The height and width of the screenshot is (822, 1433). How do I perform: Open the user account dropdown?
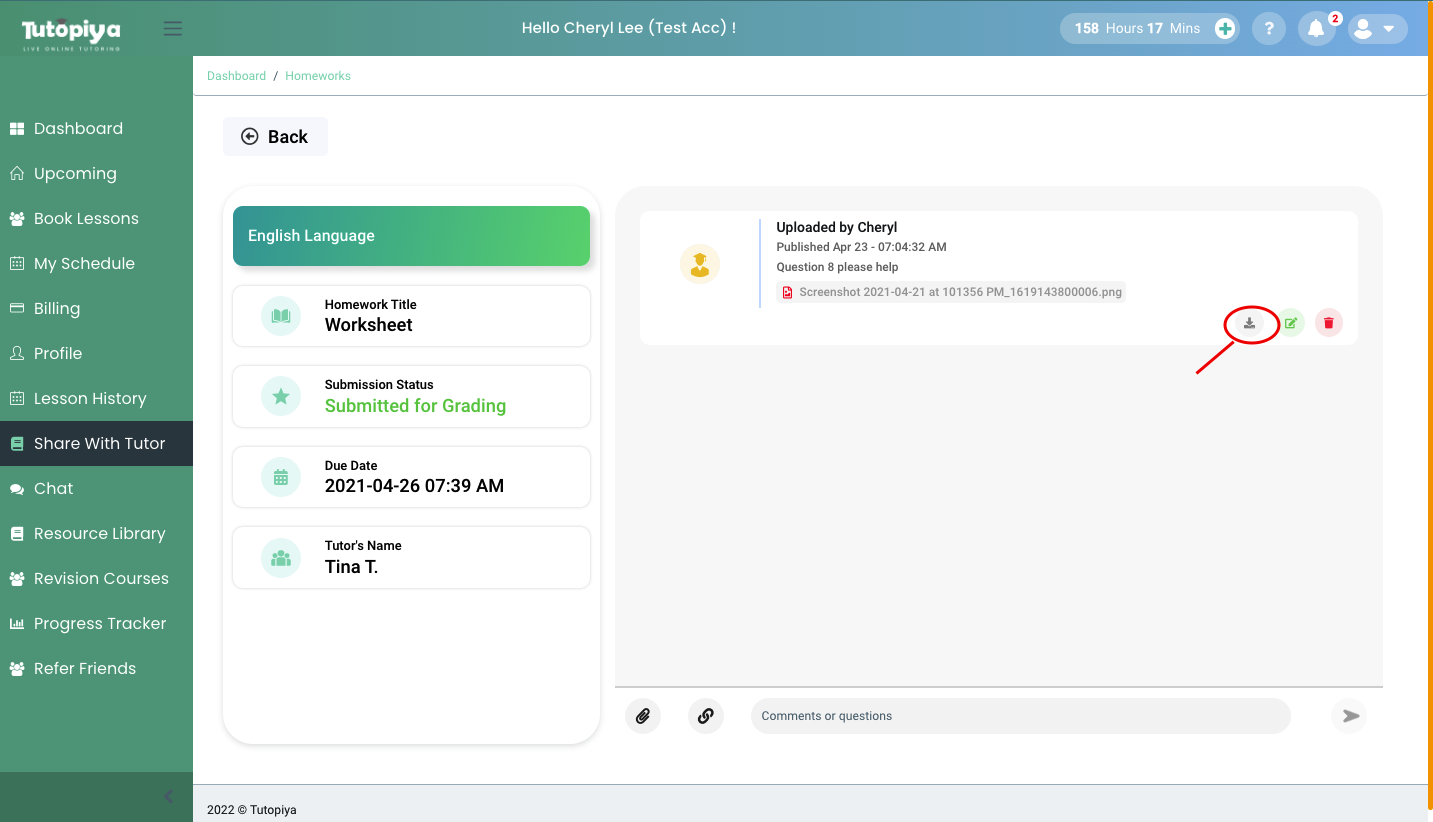tap(1376, 29)
